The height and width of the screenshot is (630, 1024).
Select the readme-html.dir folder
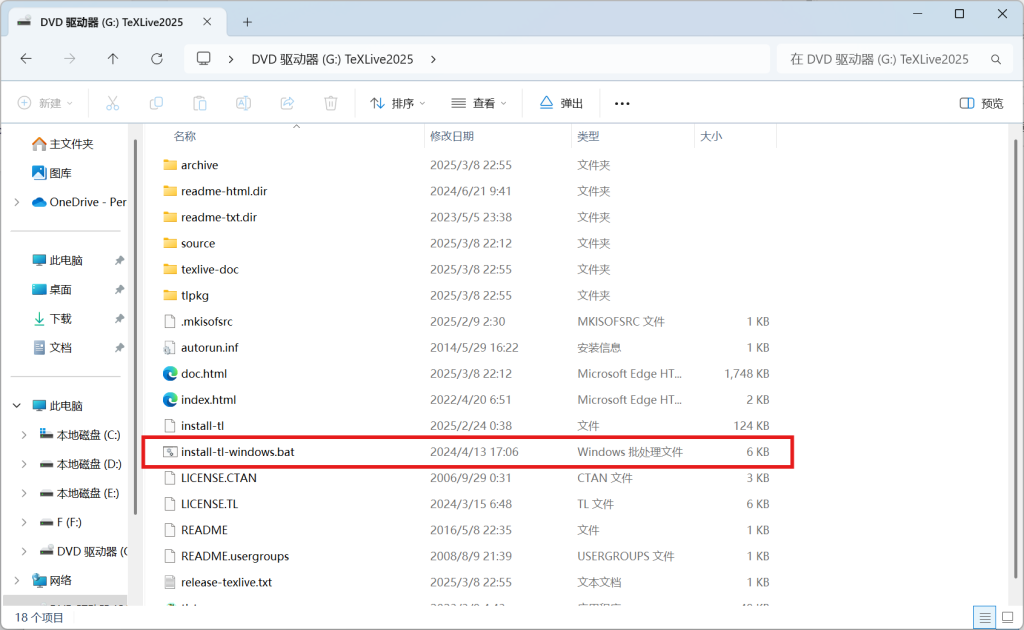223,191
